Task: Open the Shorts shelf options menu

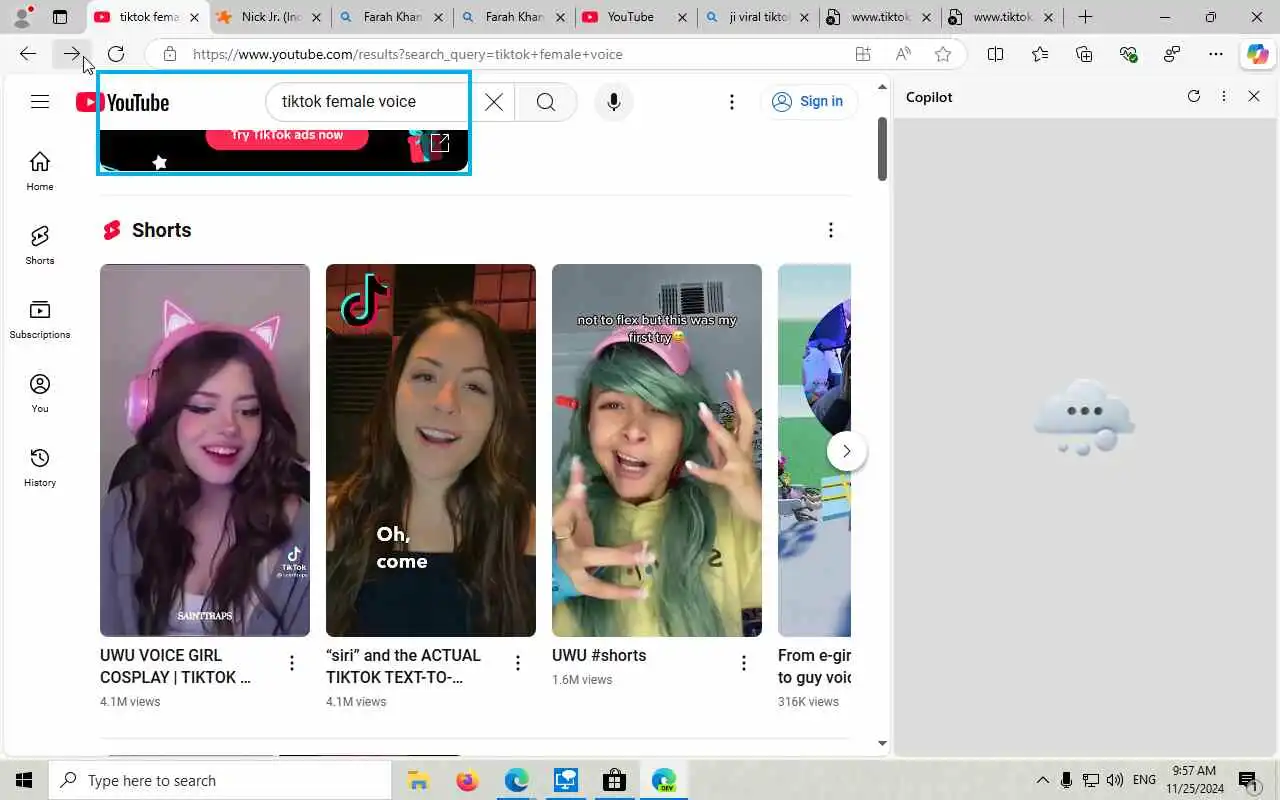Action: tap(831, 230)
